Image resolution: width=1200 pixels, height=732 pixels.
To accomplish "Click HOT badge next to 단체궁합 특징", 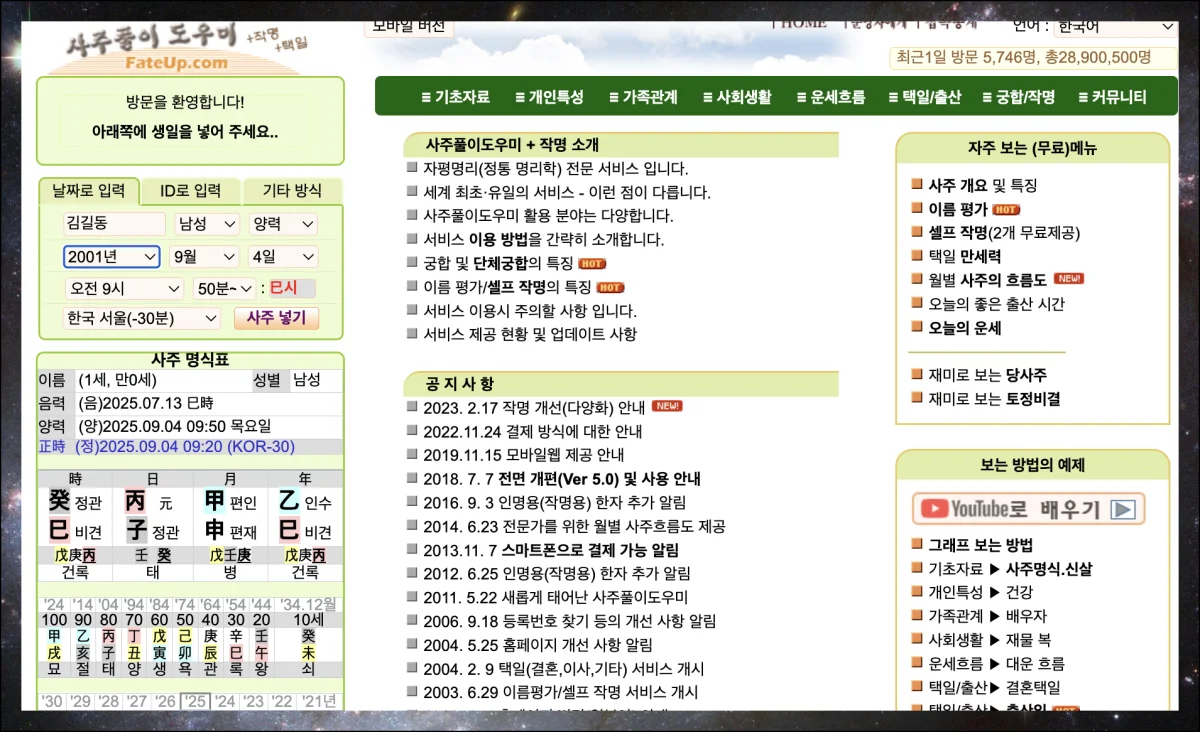I will coord(592,264).
